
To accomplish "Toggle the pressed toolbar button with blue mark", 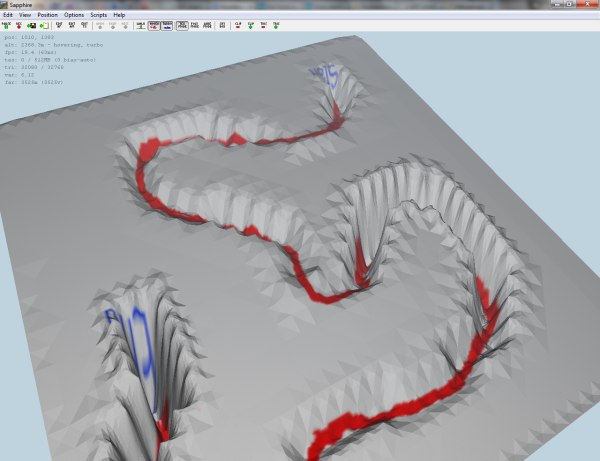I will 166,26.
